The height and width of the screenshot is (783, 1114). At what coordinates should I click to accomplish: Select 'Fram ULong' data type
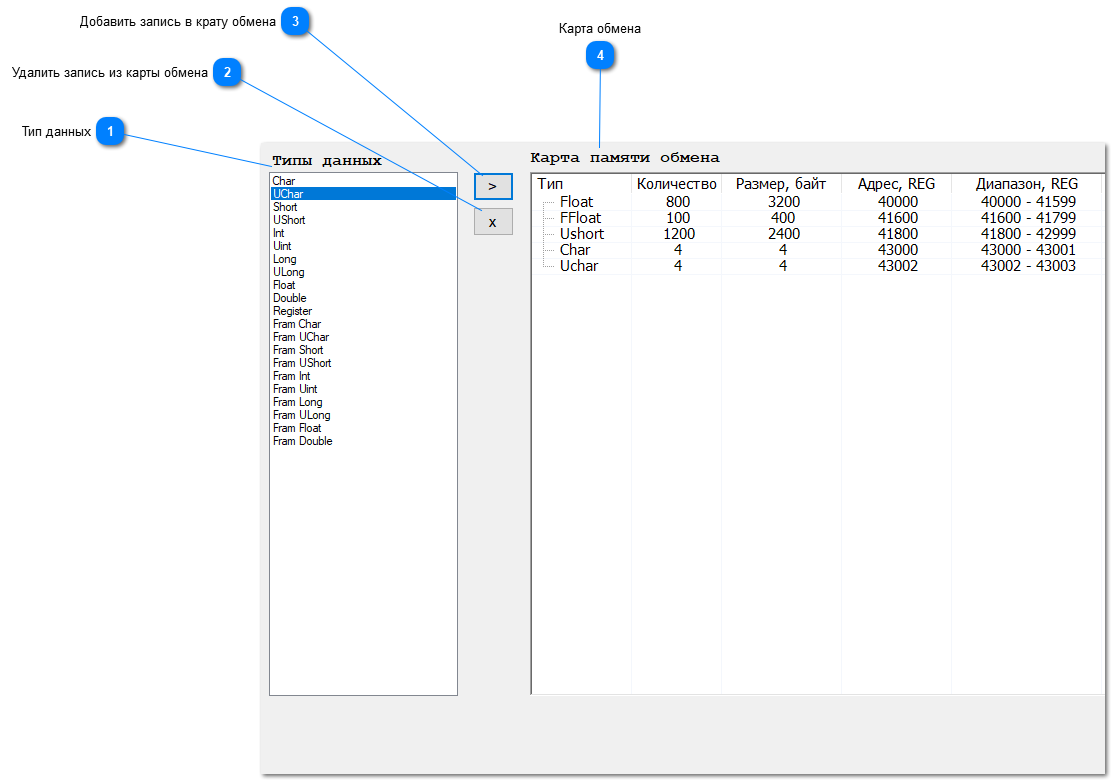pos(363,416)
